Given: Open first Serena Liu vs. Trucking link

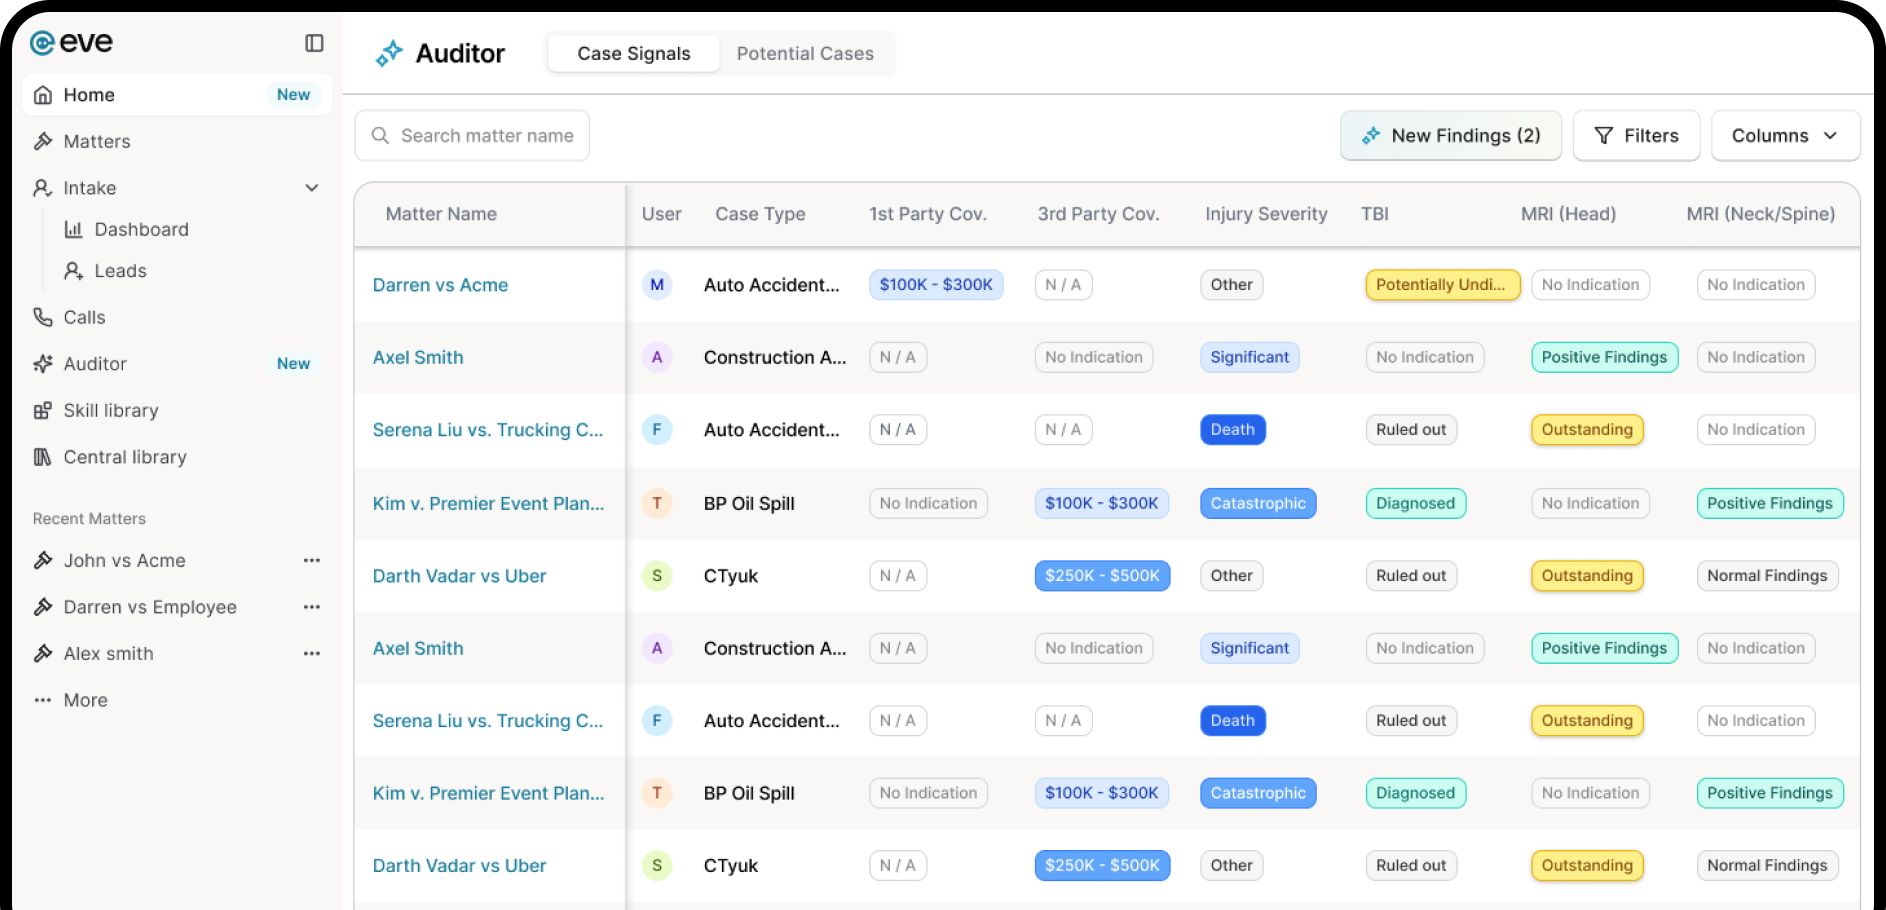Looking at the screenshot, I should click(x=488, y=430).
